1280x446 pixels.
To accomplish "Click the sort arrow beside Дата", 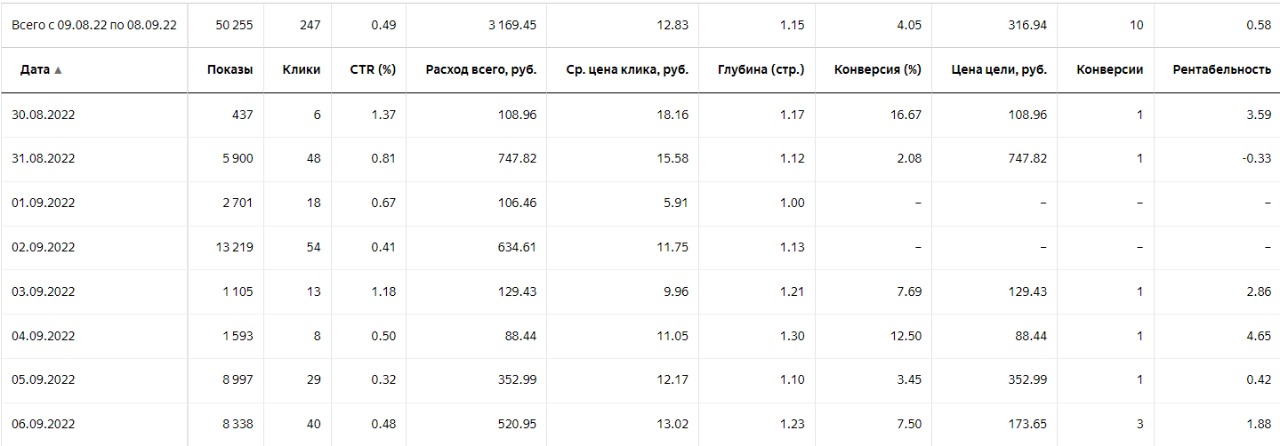I will tap(57, 71).
